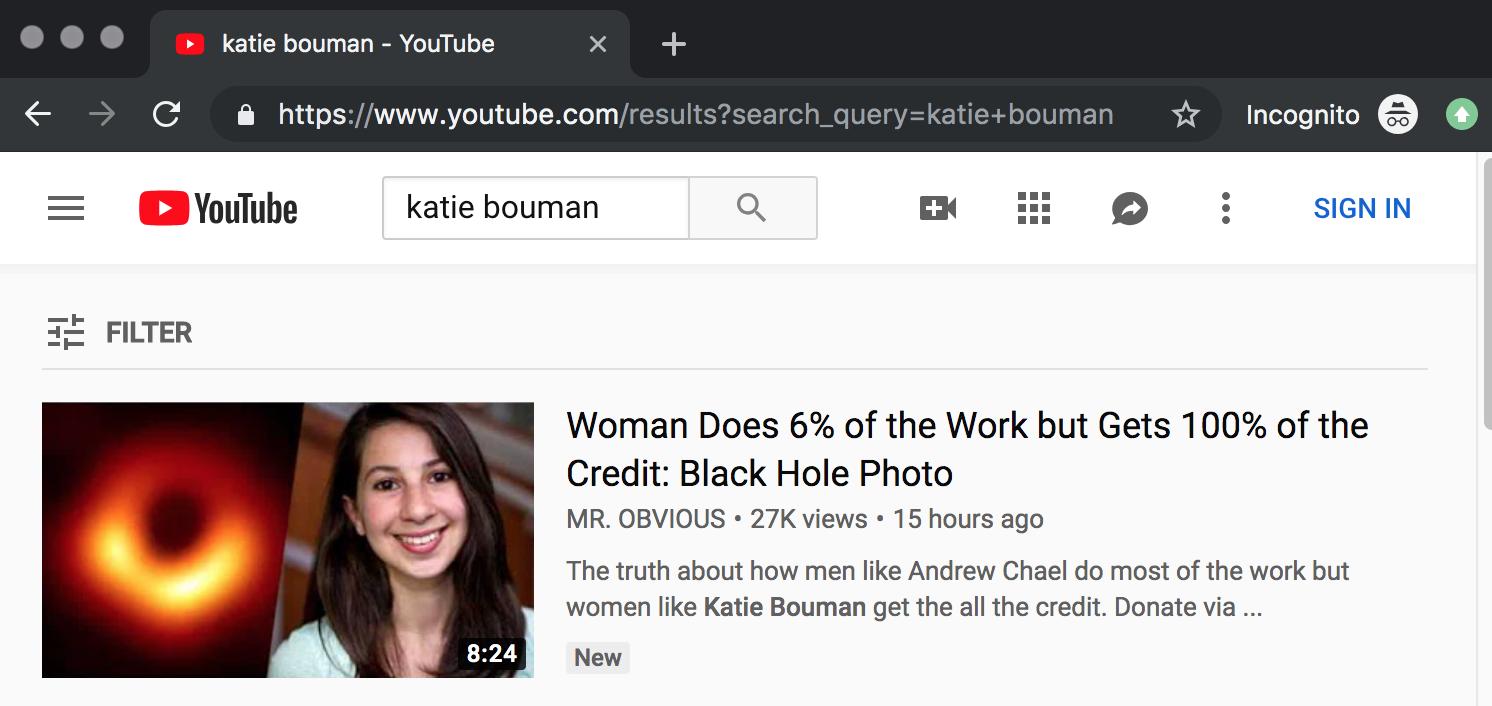Bookmark this page with the star
The width and height of the screenshot is (1492, 706).
(1186, 115)
